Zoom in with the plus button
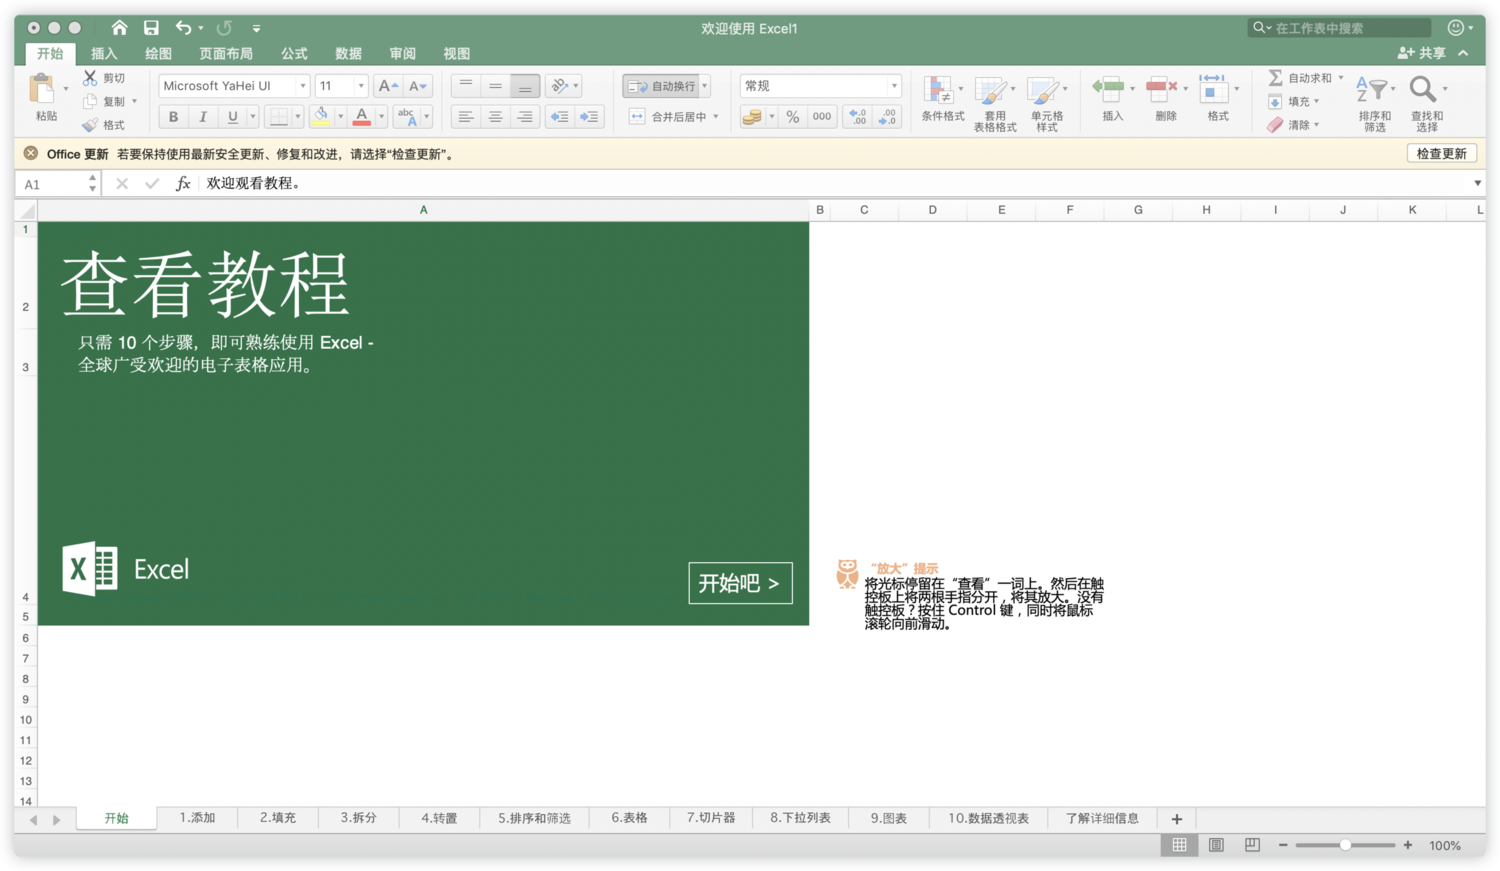Screen dimensions: 1500x871 coord(1408,845)
